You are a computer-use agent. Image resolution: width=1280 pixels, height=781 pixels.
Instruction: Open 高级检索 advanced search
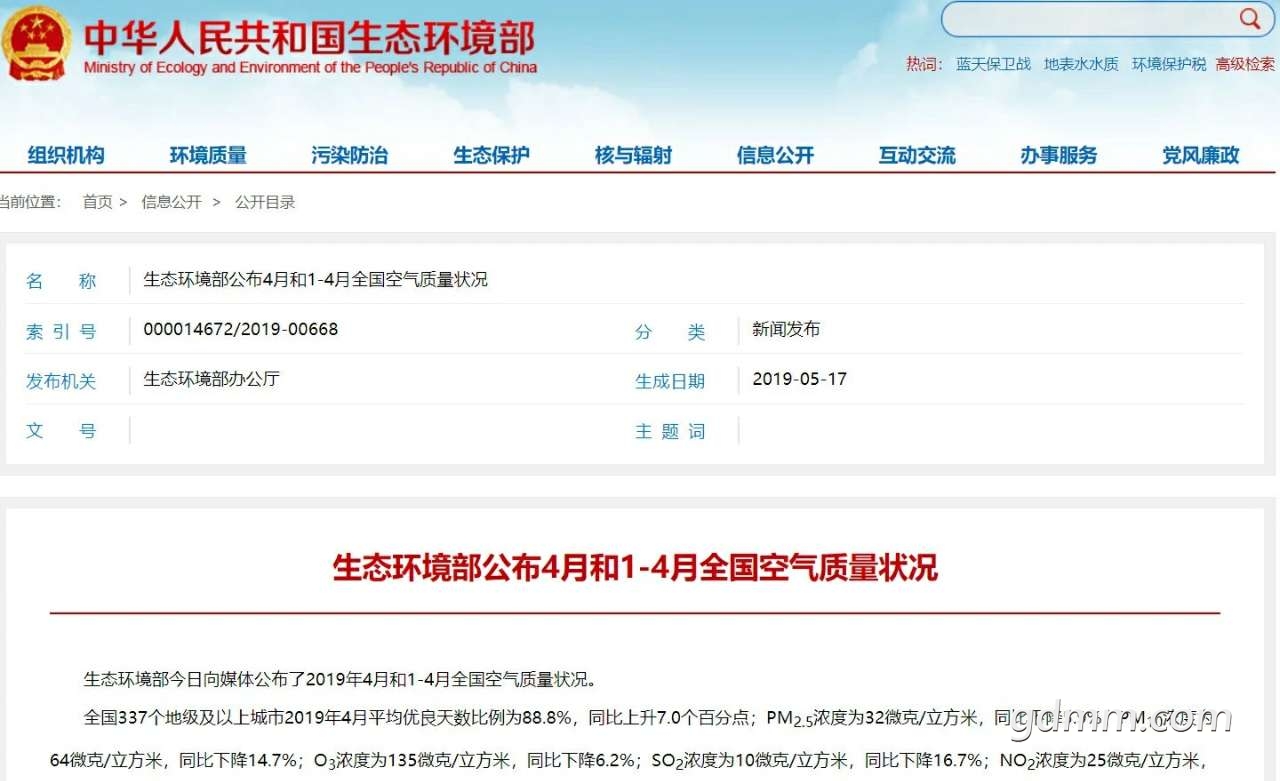click(1245, 64)
